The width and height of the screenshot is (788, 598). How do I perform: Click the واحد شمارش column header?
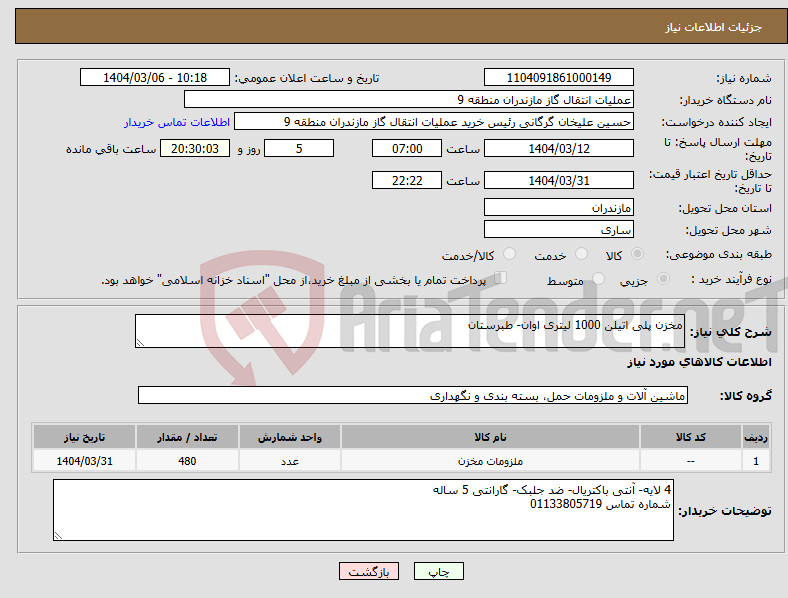[290, 437]
